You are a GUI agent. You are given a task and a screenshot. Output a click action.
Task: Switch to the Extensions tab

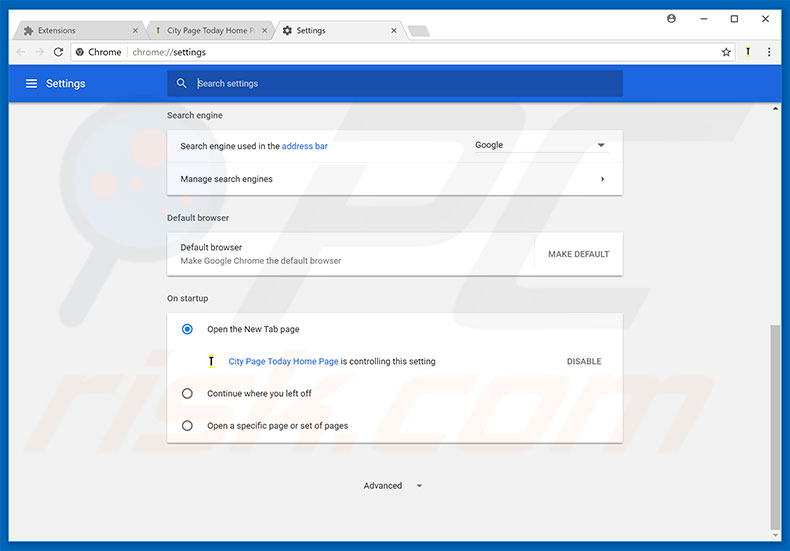(x=76, y=31)
